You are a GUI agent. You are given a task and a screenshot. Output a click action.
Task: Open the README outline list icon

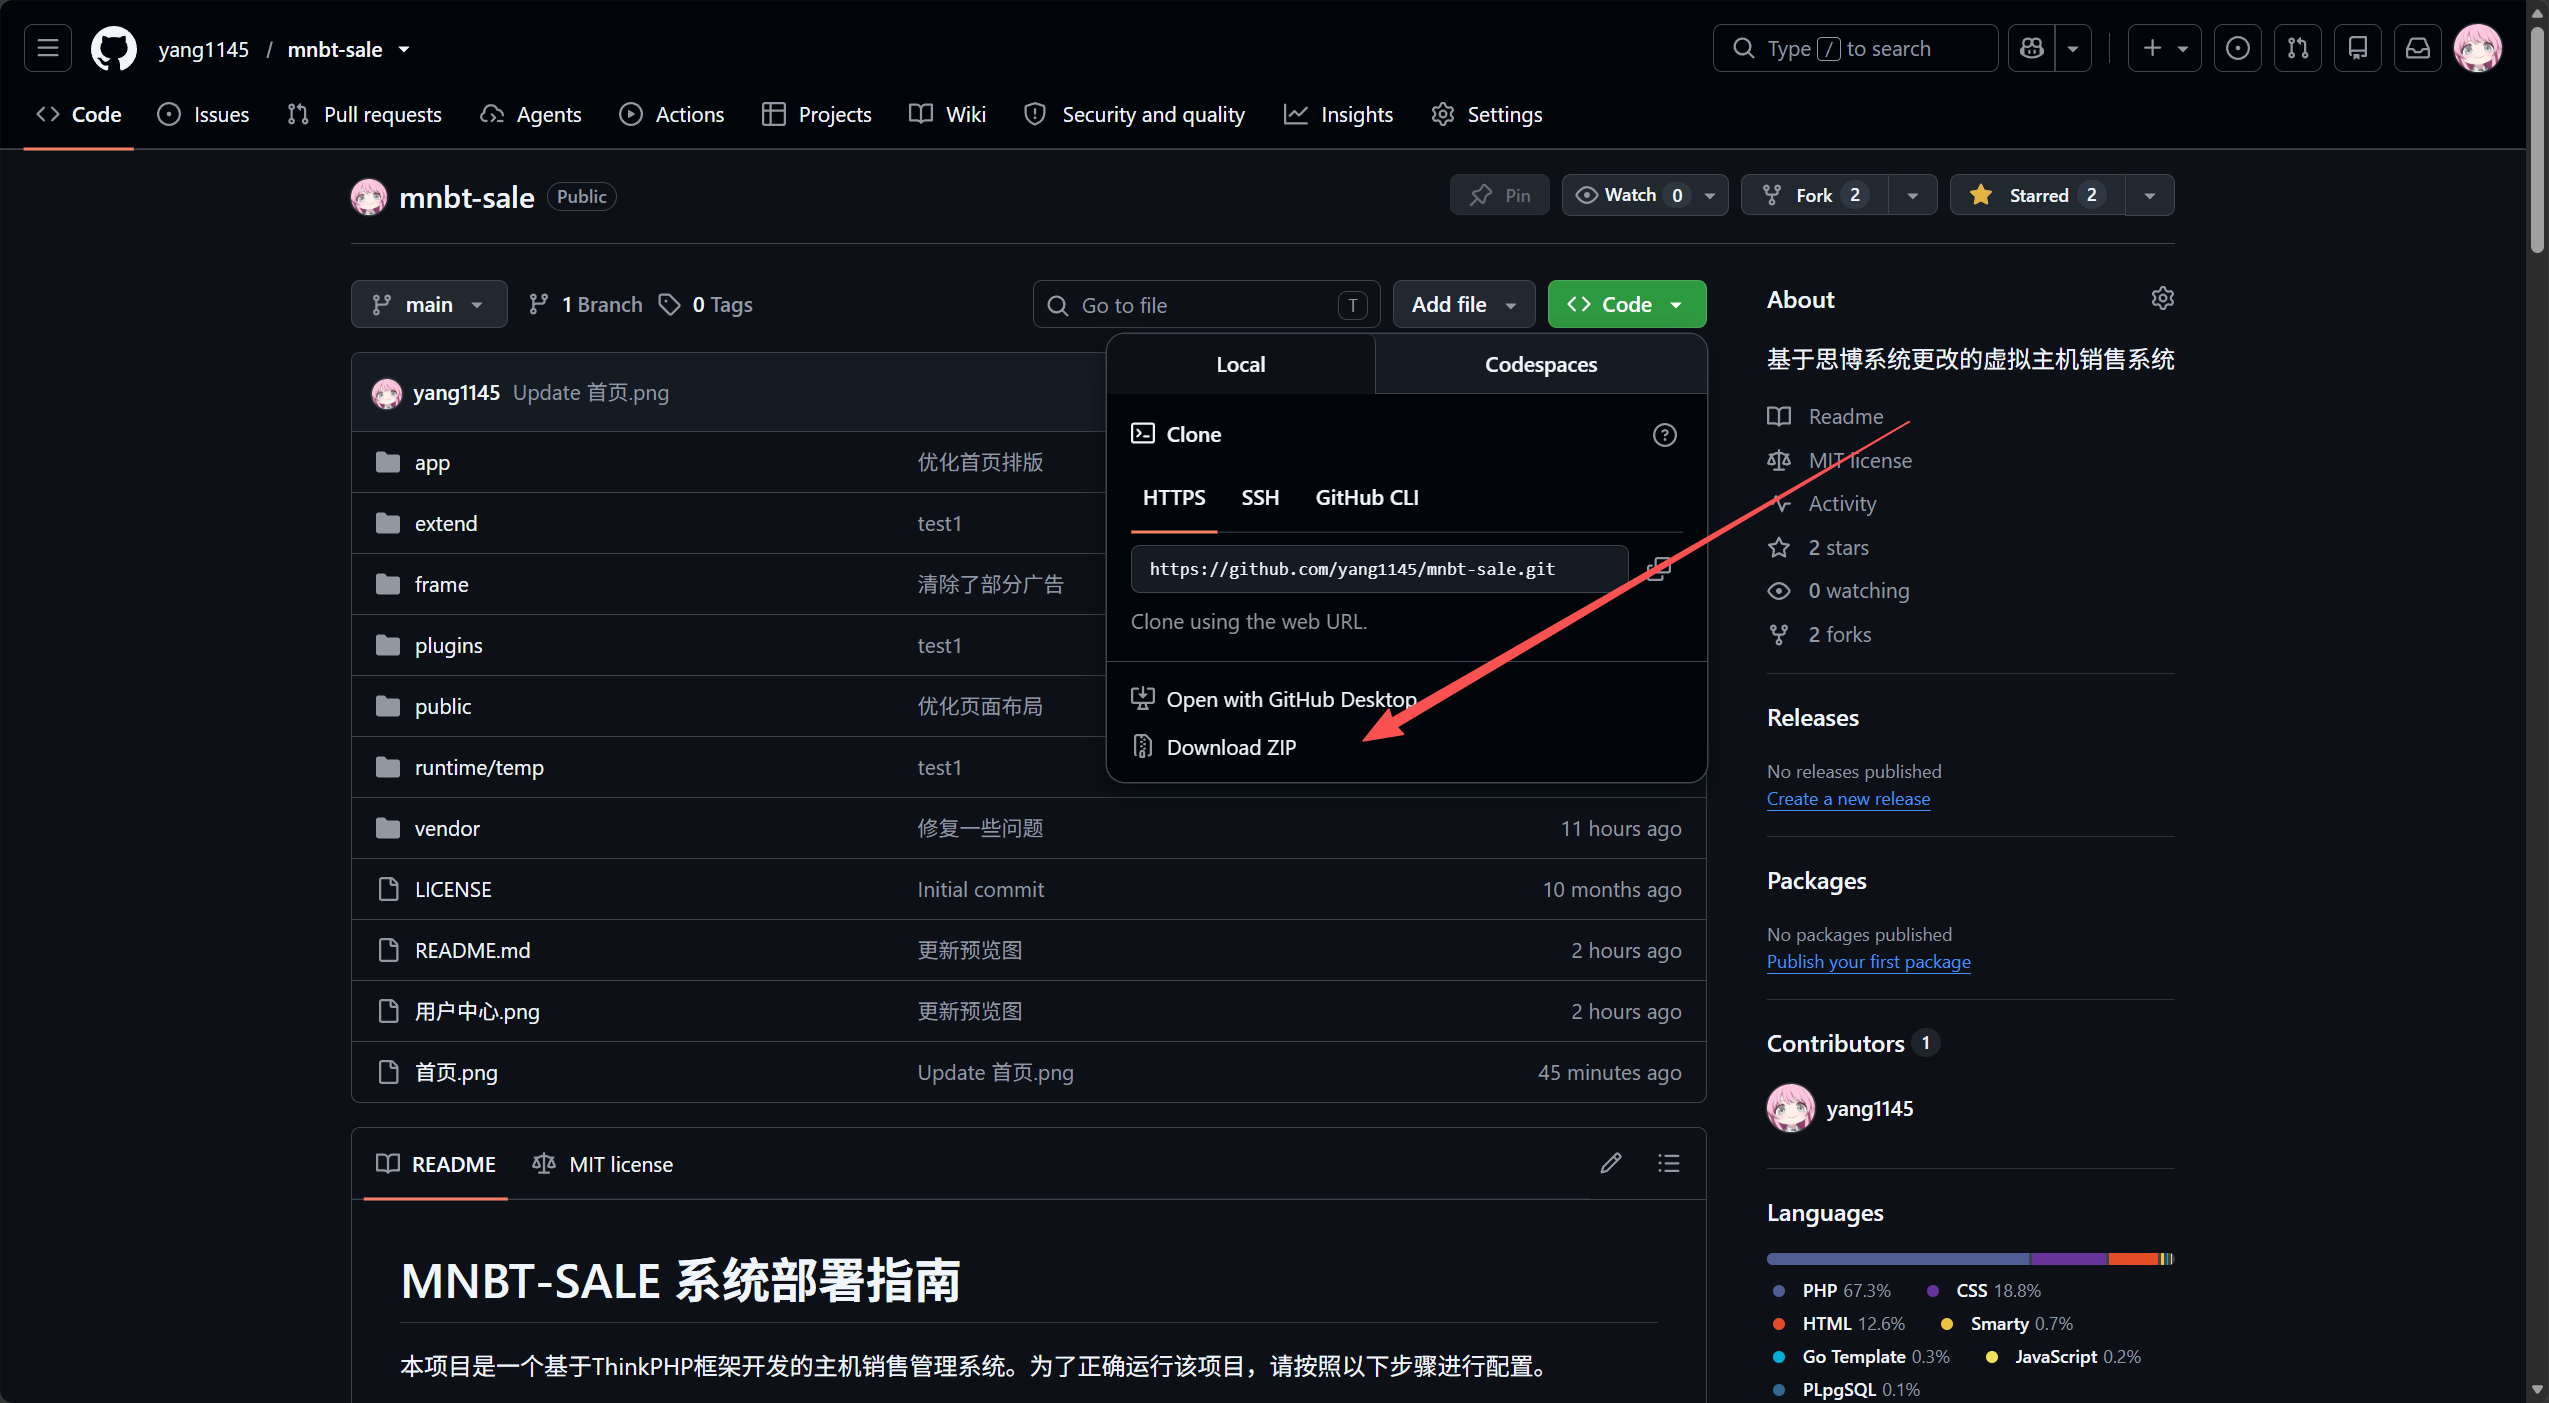click(x=1669, y=1163)
